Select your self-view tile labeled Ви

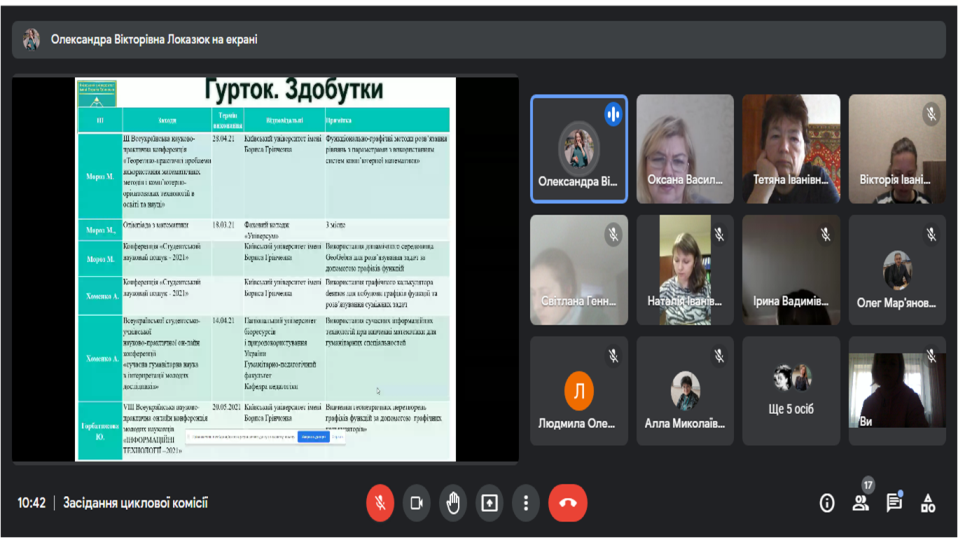pyautogui.click(x=897, y=390)
